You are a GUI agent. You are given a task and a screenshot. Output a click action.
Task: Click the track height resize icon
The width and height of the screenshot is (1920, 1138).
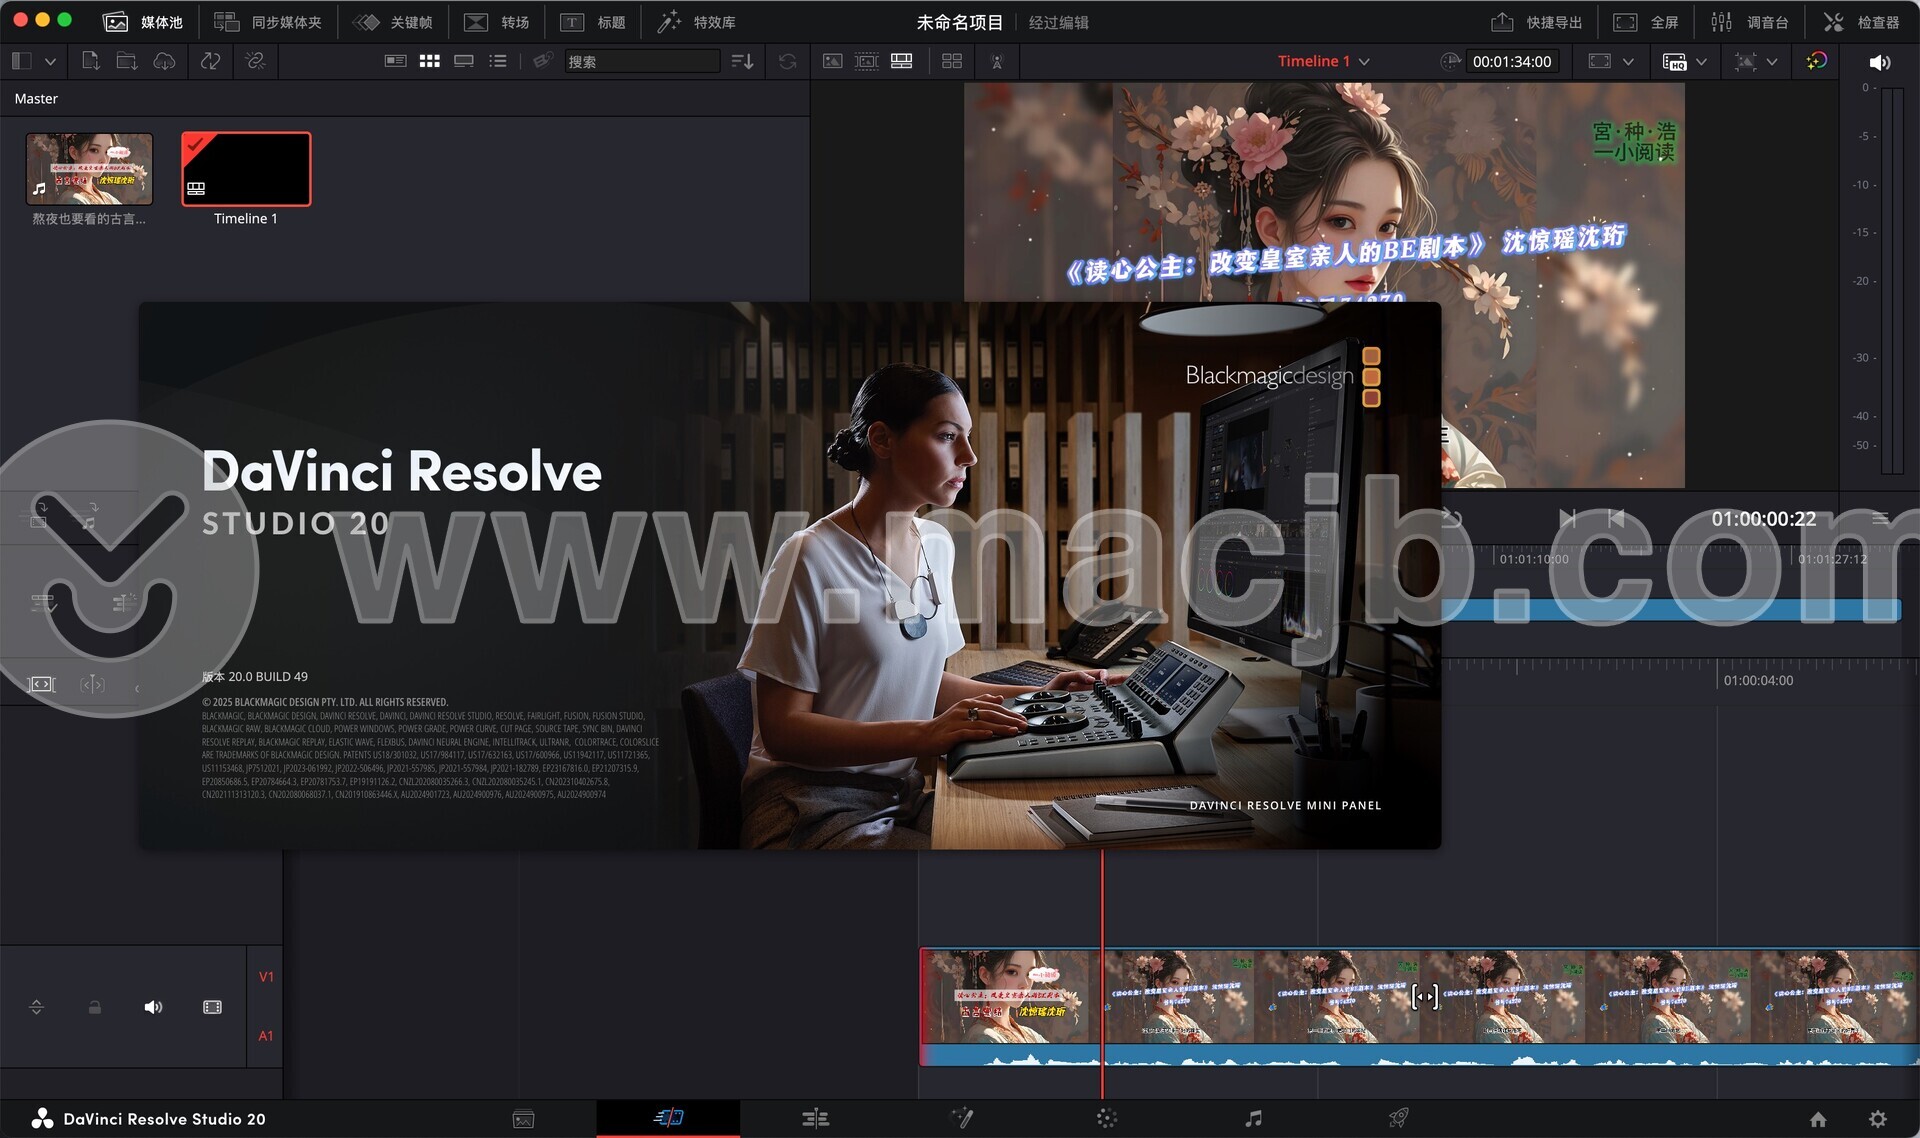pos(37,1007)
